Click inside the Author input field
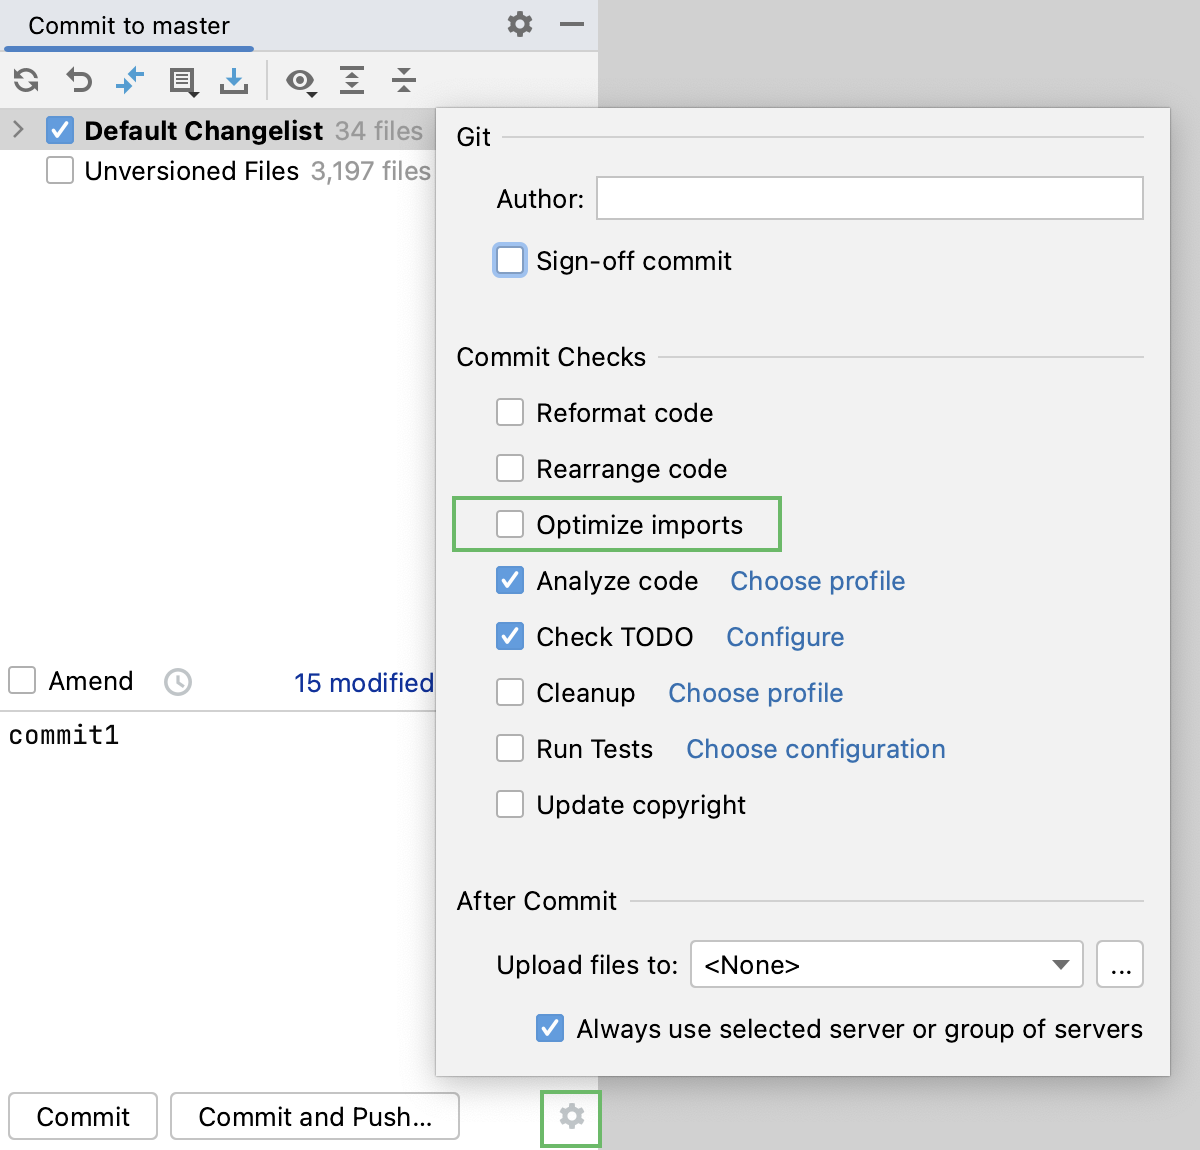 (x=869, y=198)
